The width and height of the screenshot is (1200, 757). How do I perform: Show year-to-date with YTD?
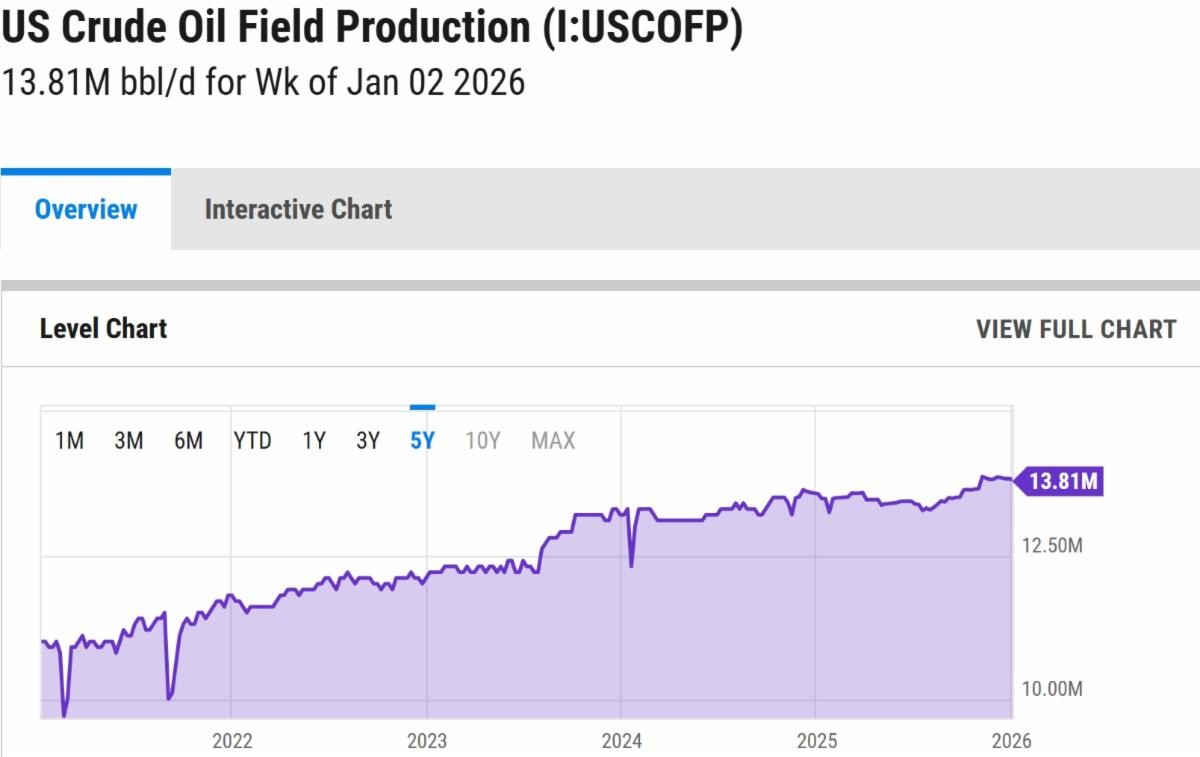tap(252, 441)
